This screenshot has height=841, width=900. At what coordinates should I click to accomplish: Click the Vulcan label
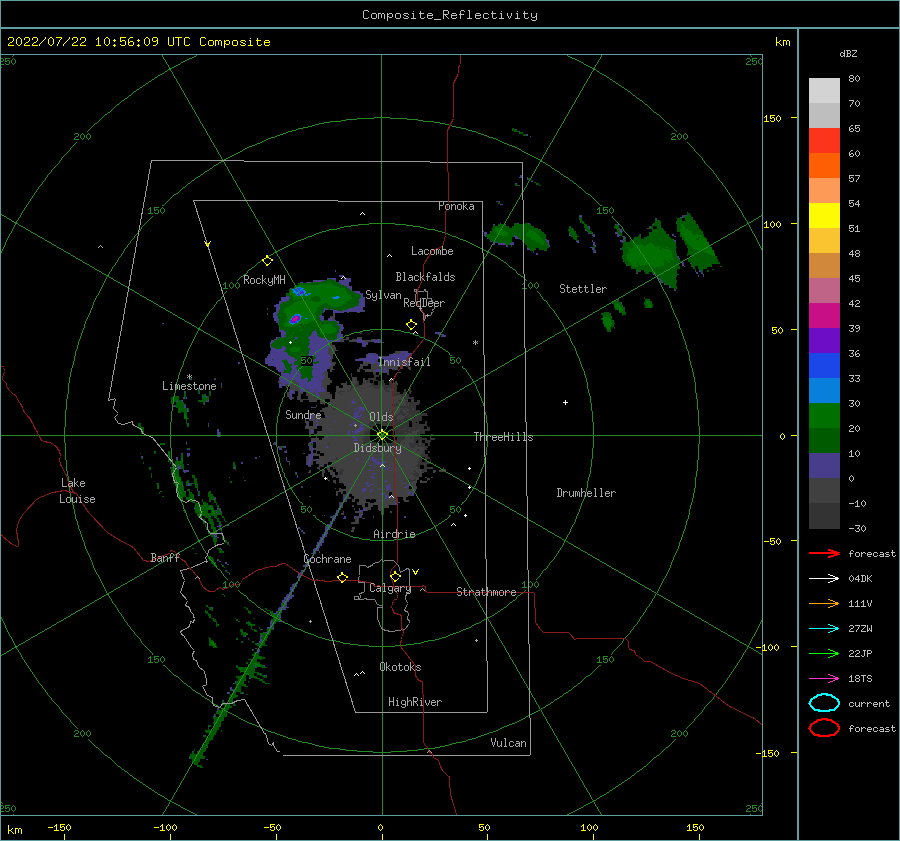[x=509, y=743]
